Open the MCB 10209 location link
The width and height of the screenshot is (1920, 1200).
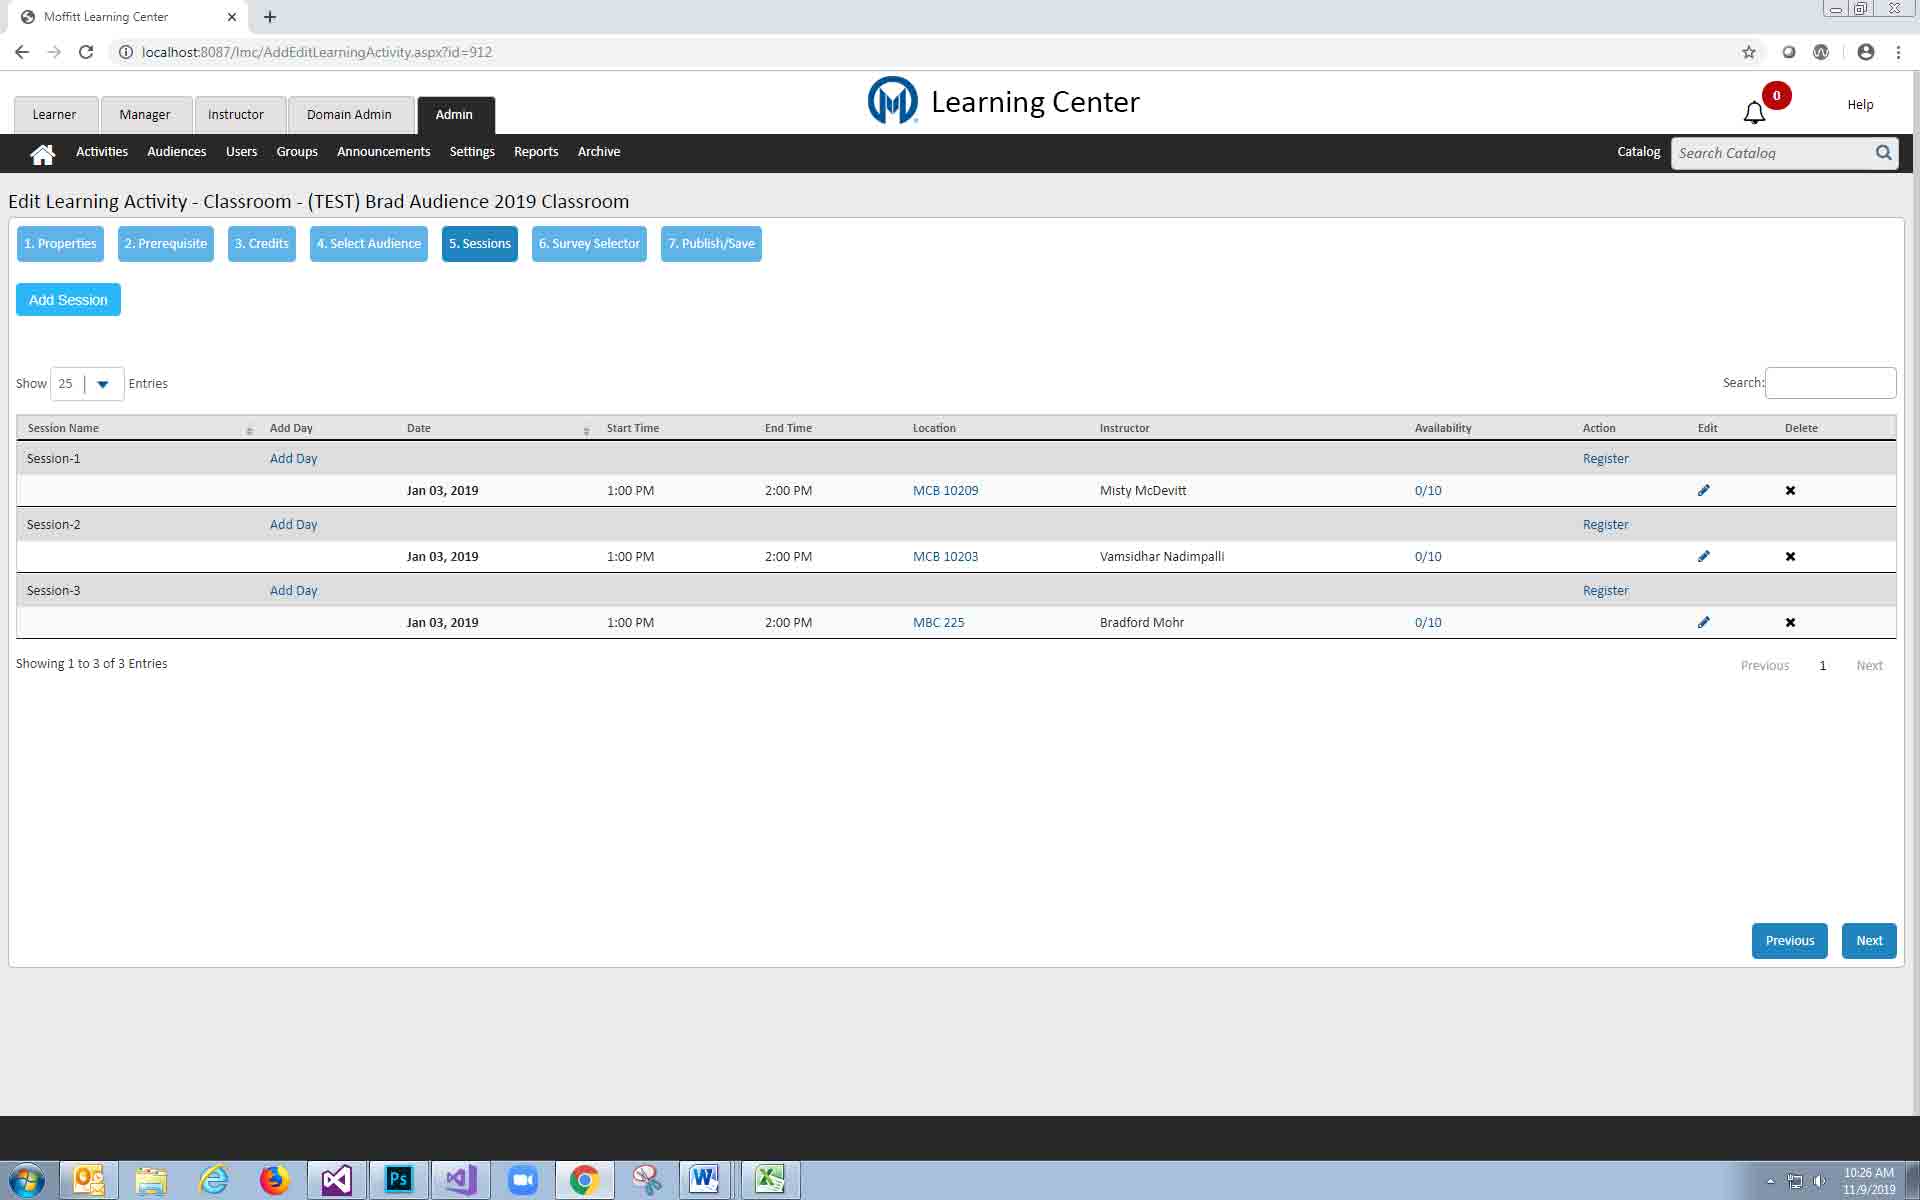[945, 490]
